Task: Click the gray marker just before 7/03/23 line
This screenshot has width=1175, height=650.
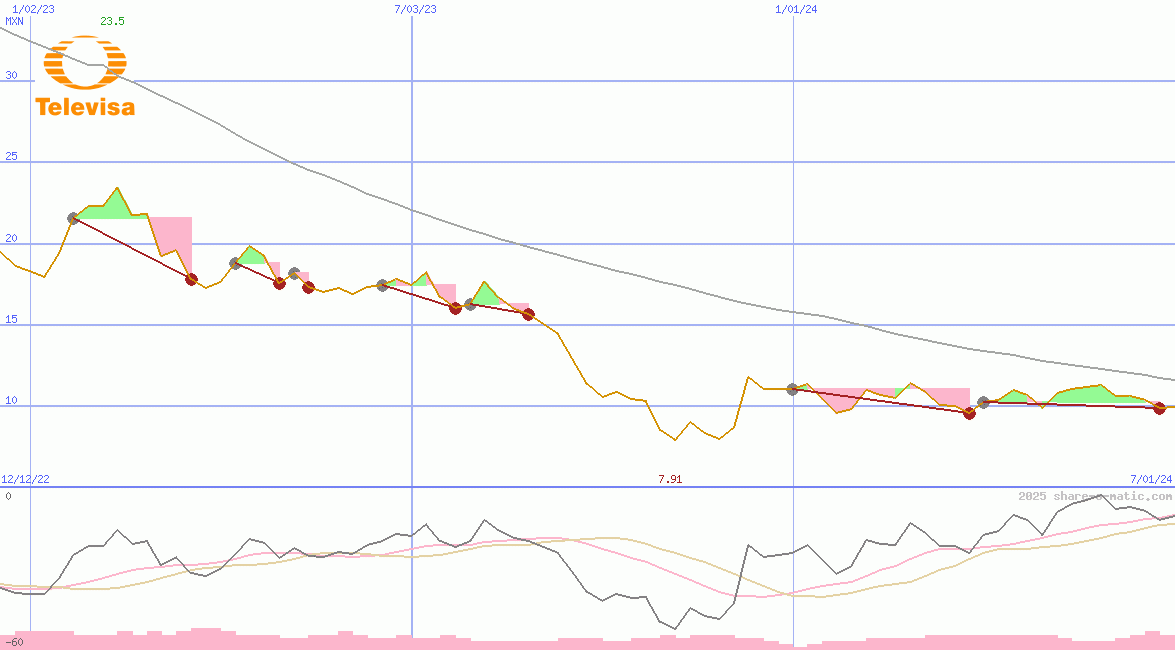Action: (382, 285)
